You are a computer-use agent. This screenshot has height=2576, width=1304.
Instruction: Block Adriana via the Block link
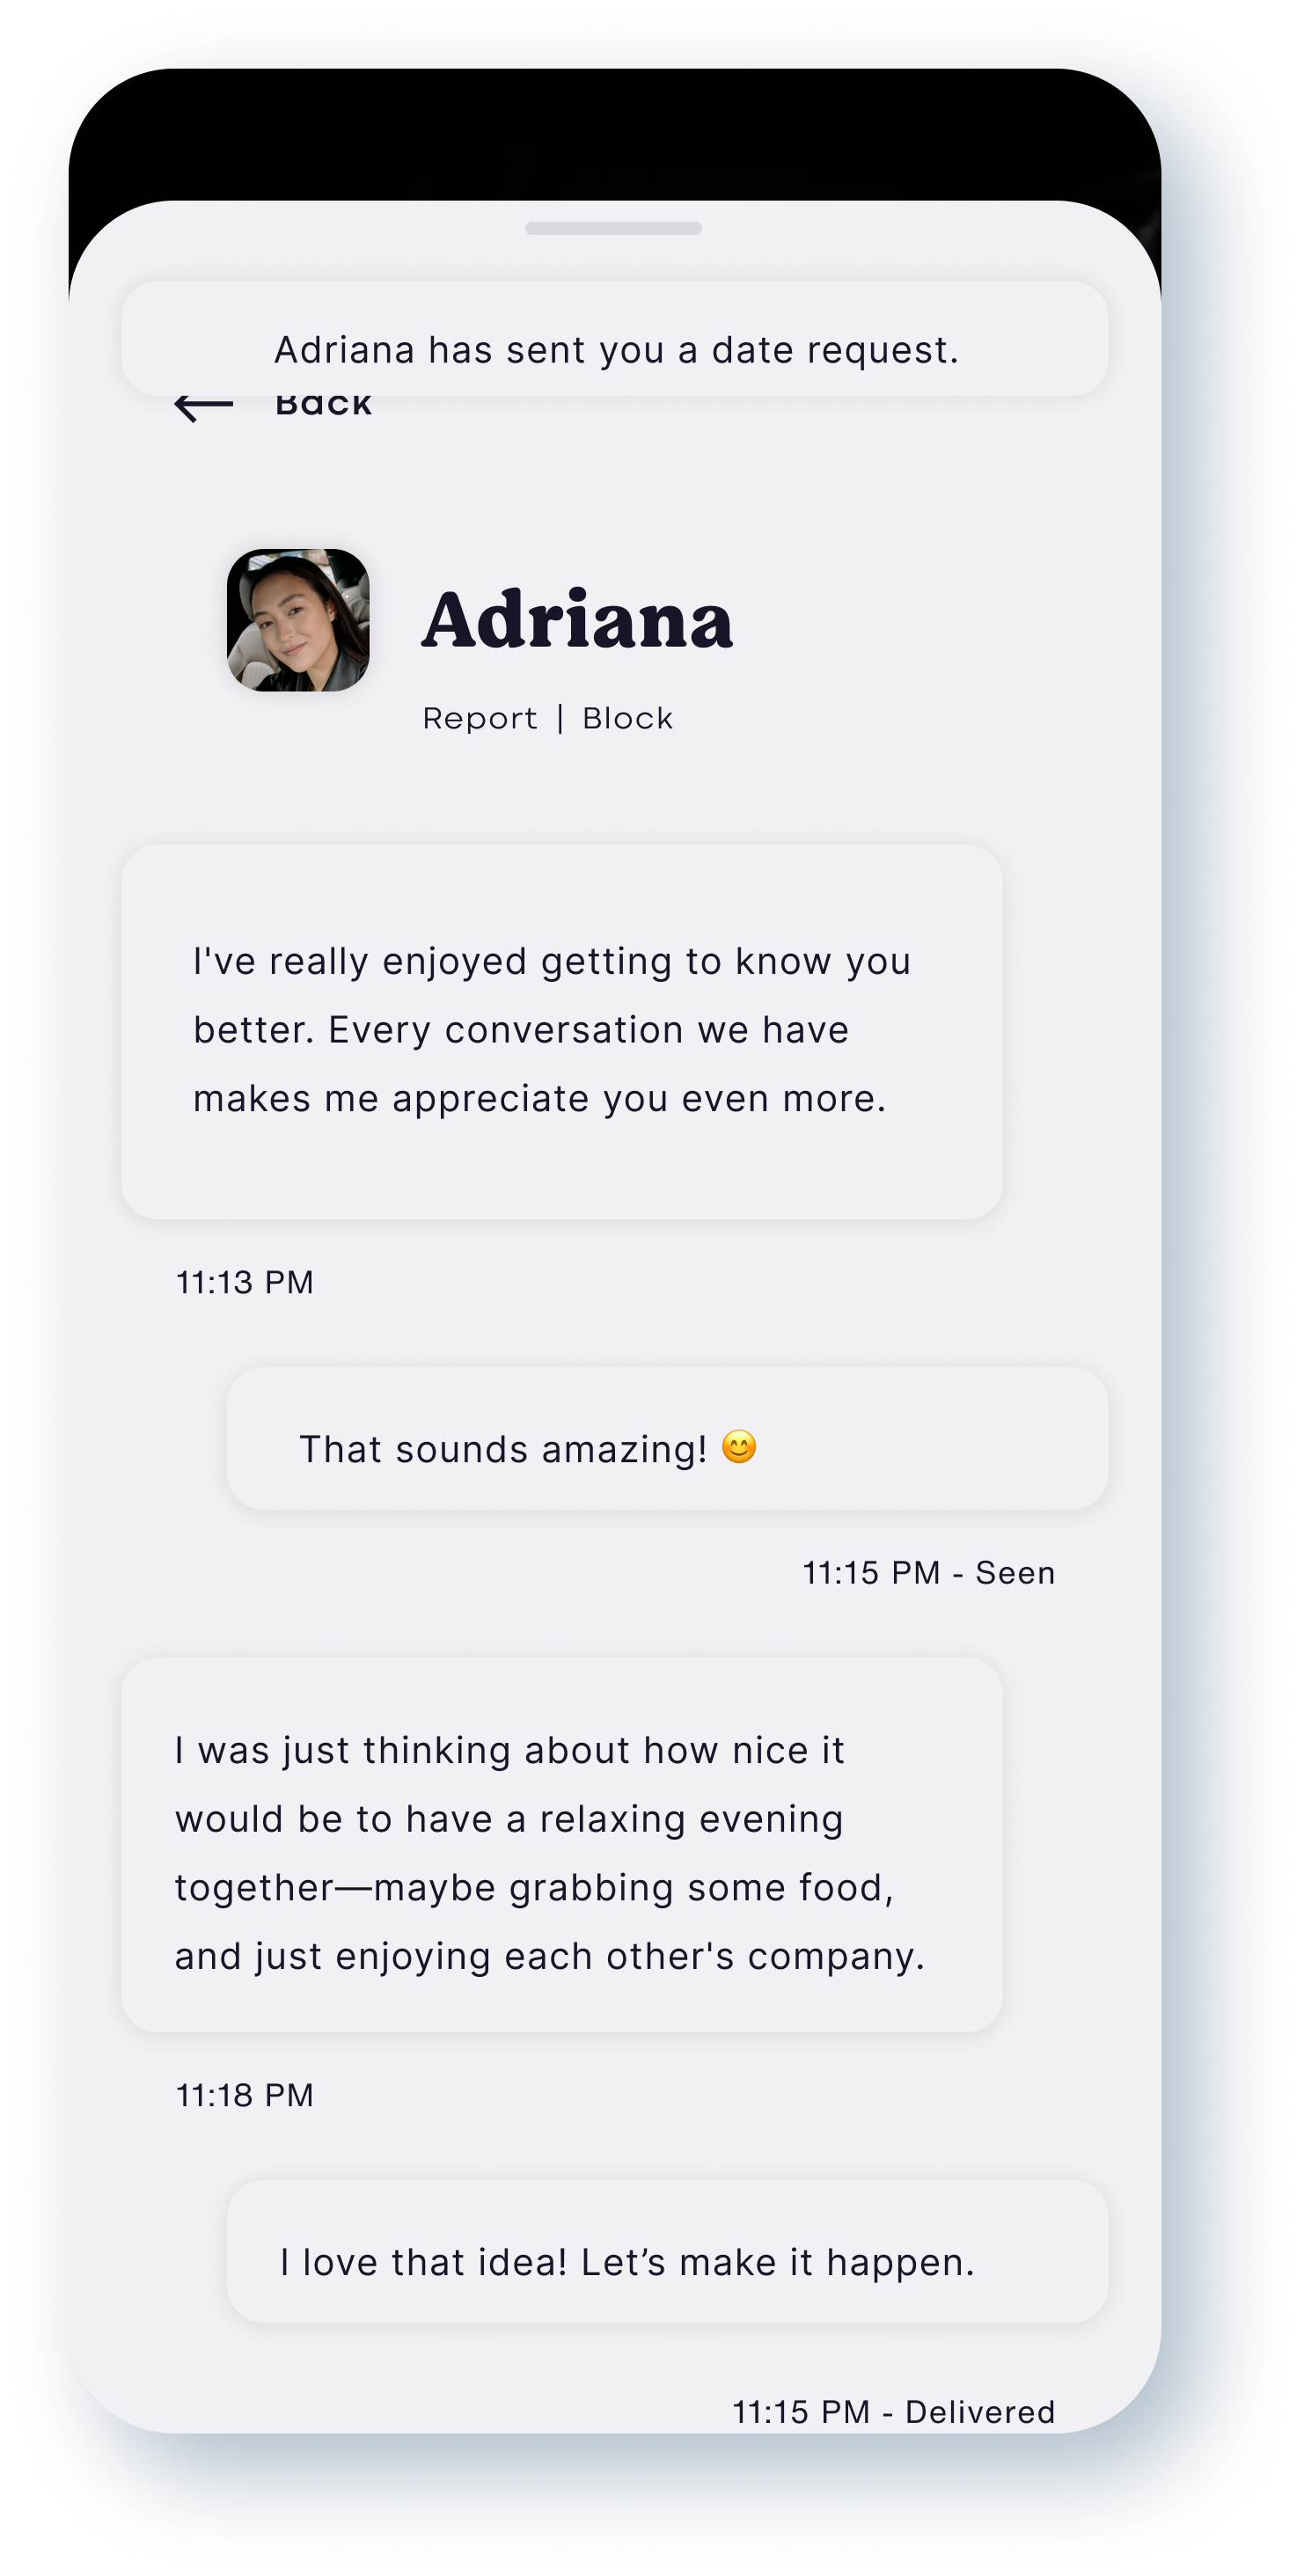coord(628,719)
